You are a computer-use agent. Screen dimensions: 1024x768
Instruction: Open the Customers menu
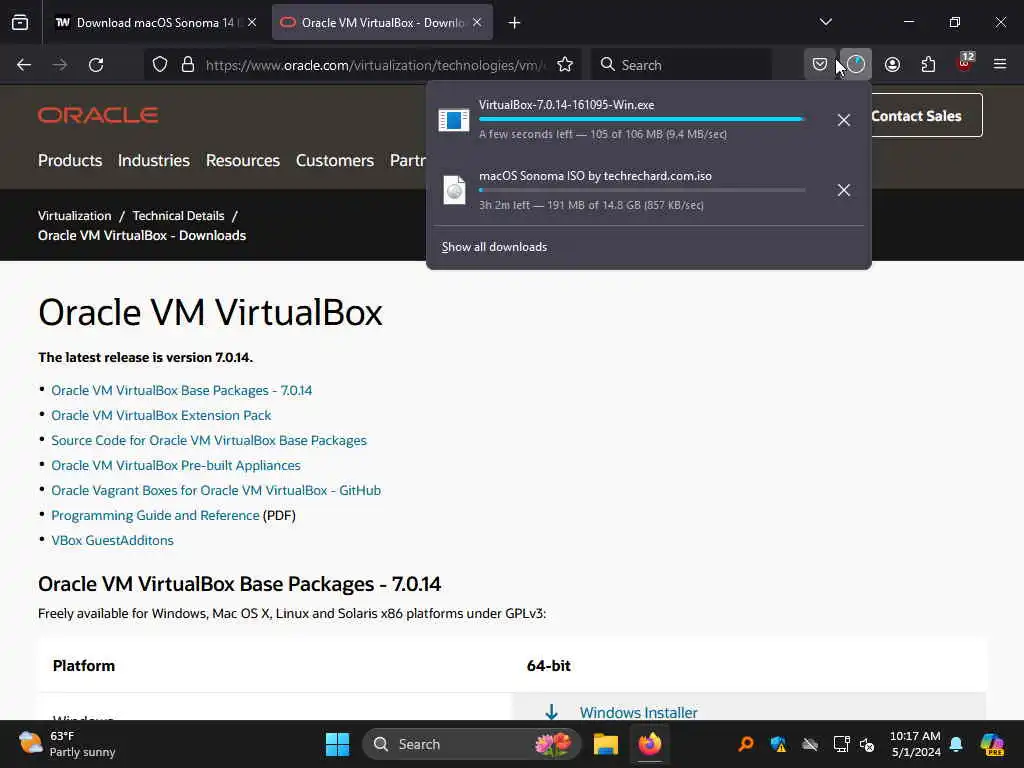(335, 160)
